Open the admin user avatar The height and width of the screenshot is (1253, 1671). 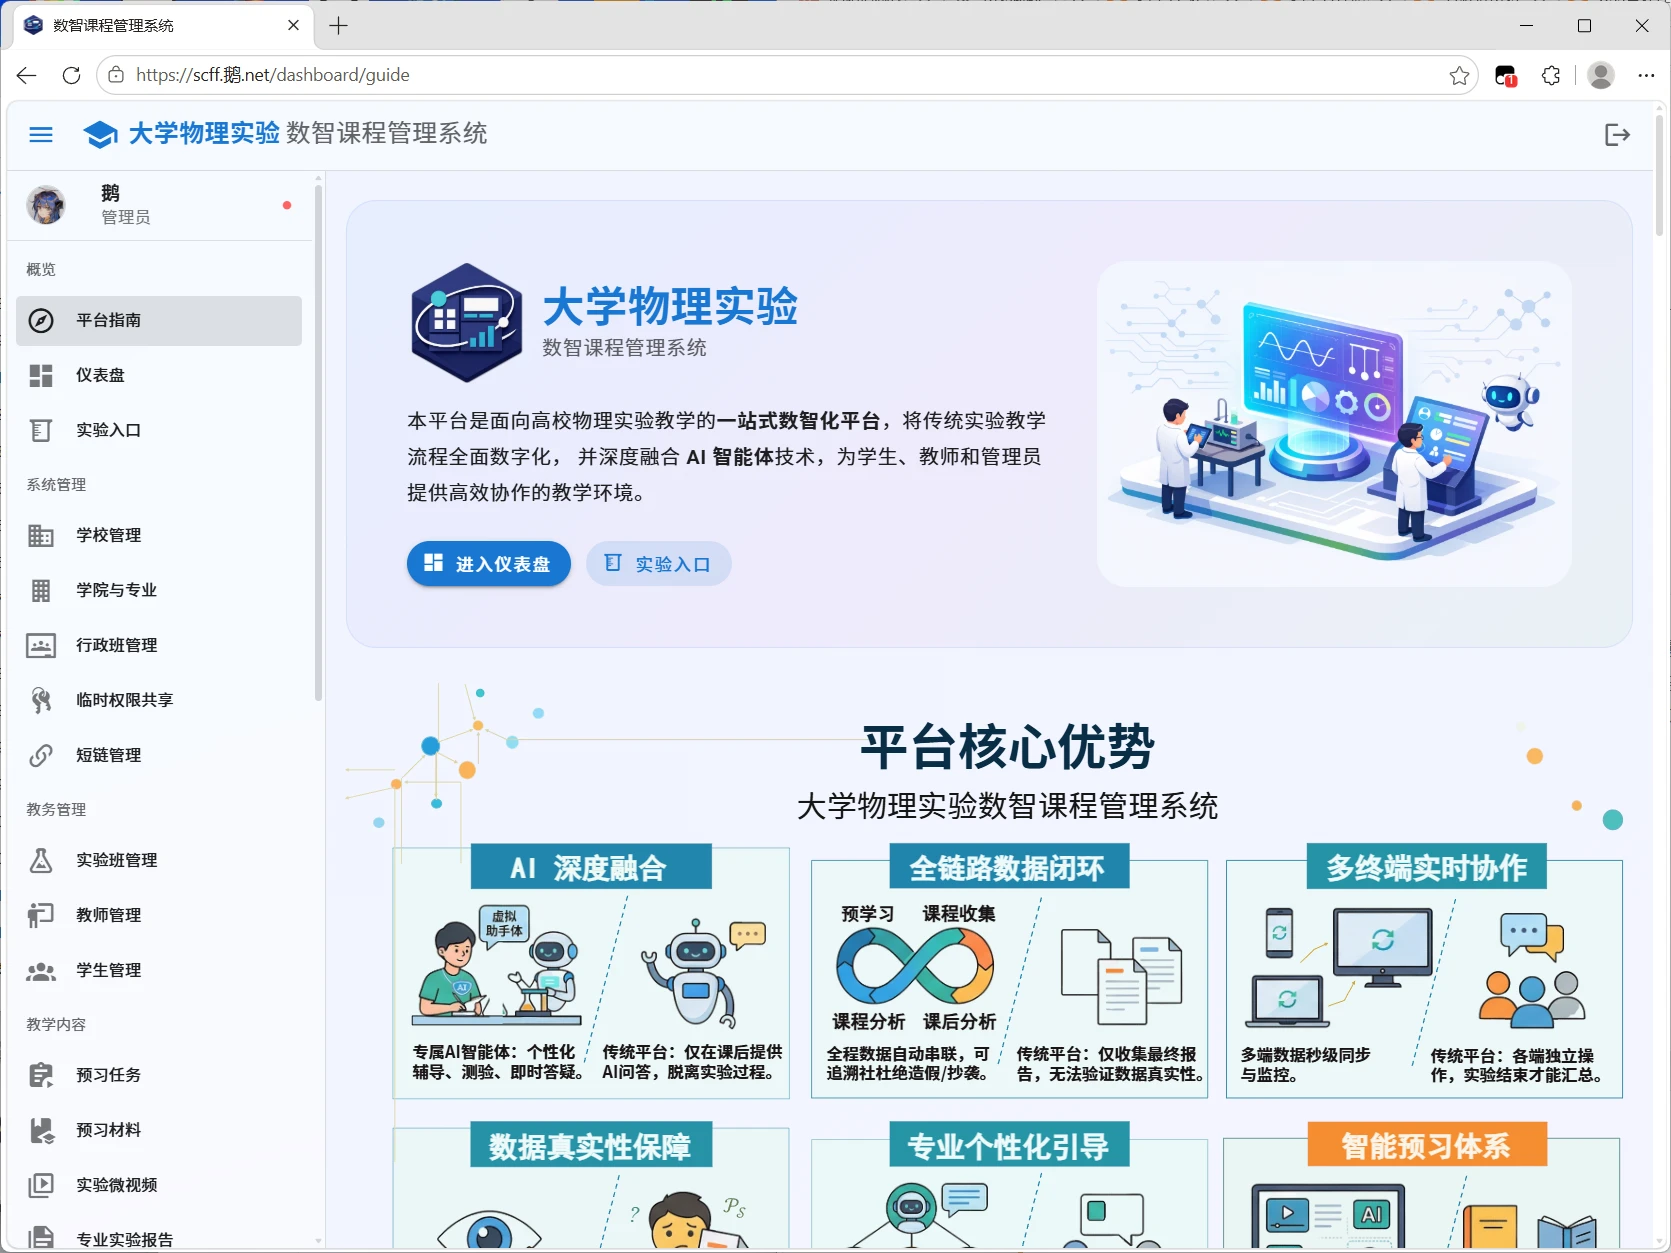tap(46, 205)
